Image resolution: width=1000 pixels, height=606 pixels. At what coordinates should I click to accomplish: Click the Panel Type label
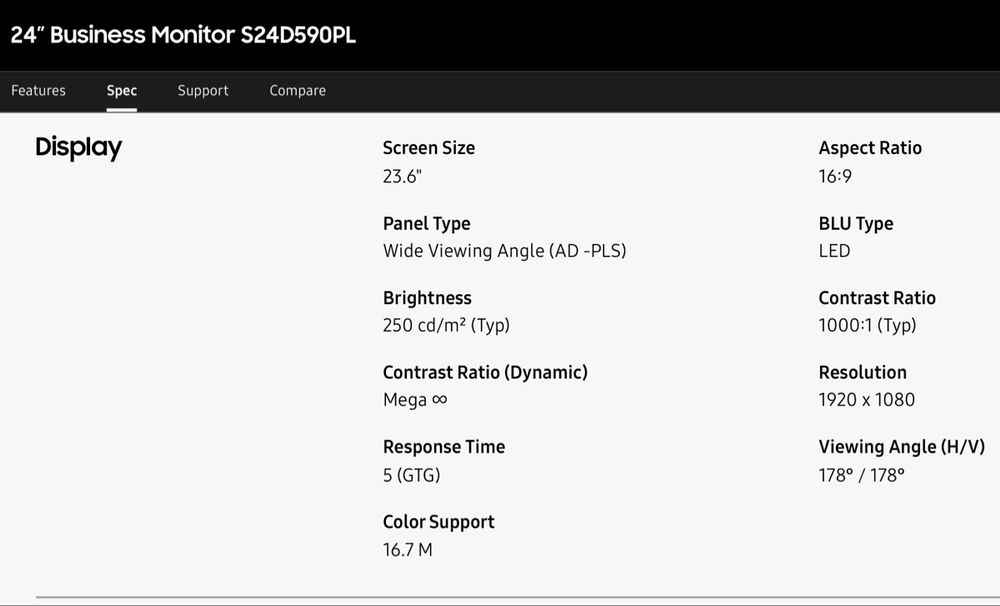click(x=426, y=224)
